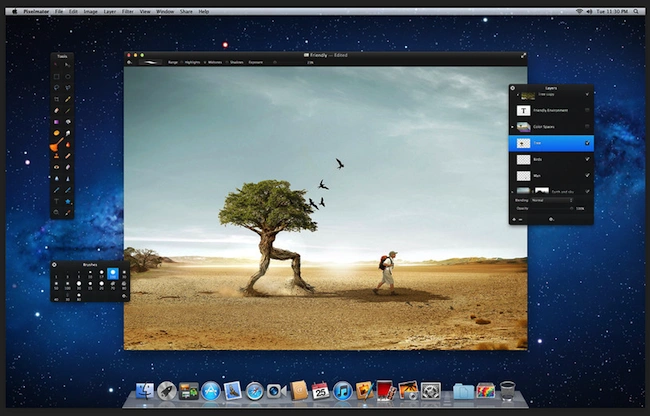Pick the brush preset labeled 17
Screen dimensions: 650x416
coord(101,274)
